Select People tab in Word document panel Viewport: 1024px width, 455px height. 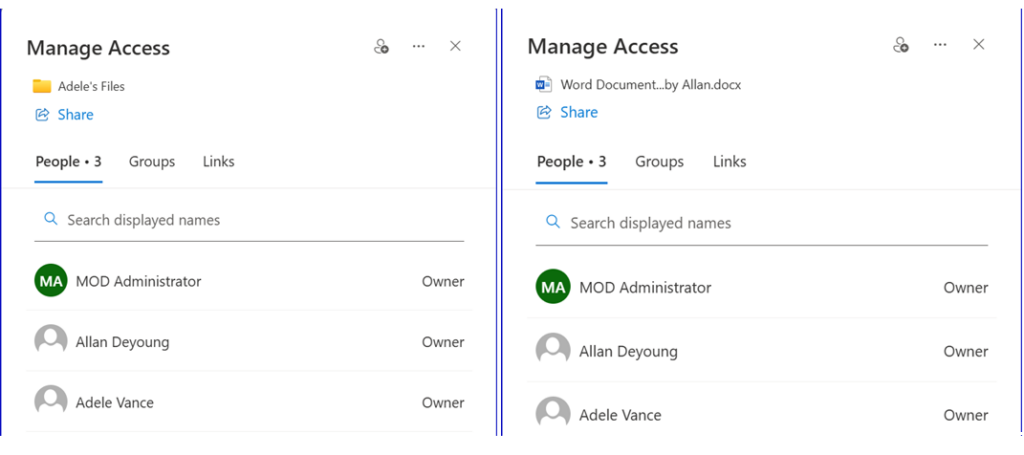click(x=571, y=162)
